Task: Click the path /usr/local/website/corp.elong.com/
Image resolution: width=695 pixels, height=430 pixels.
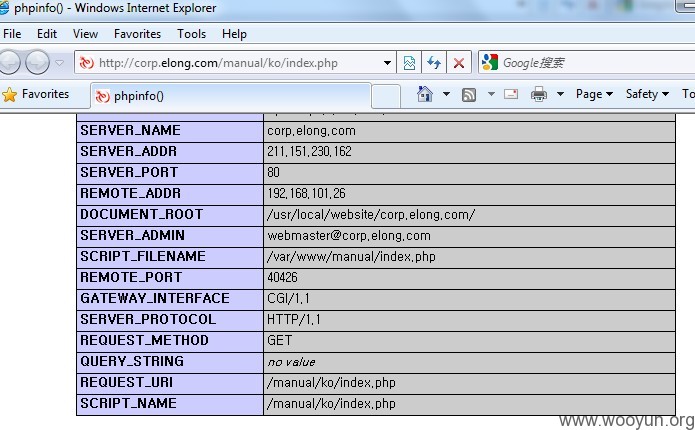Action: [x=371, y=215]
